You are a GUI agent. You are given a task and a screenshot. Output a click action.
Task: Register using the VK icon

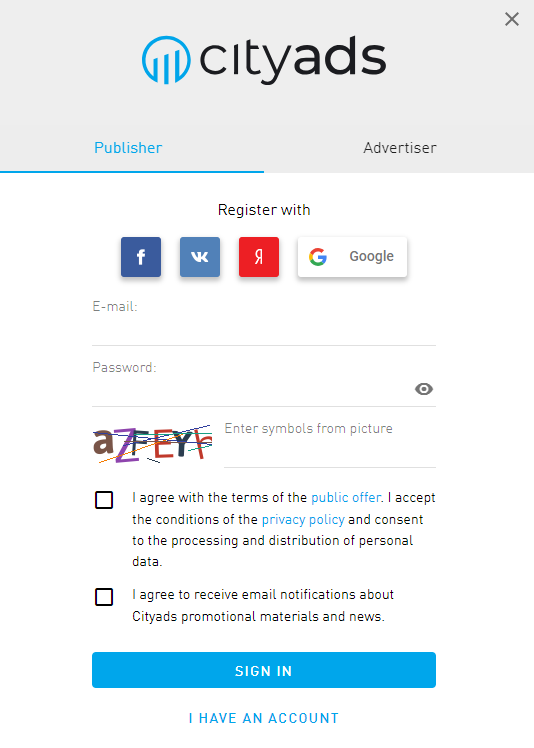[x=200, y=257]
